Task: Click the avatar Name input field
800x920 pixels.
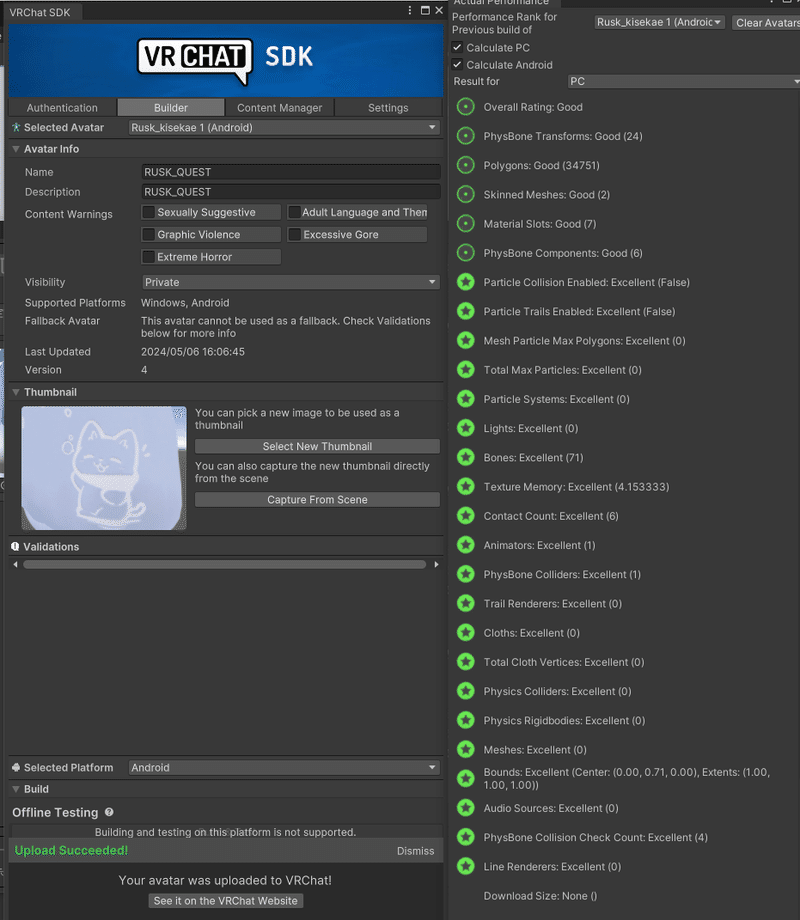Action: tap(291, 172)
